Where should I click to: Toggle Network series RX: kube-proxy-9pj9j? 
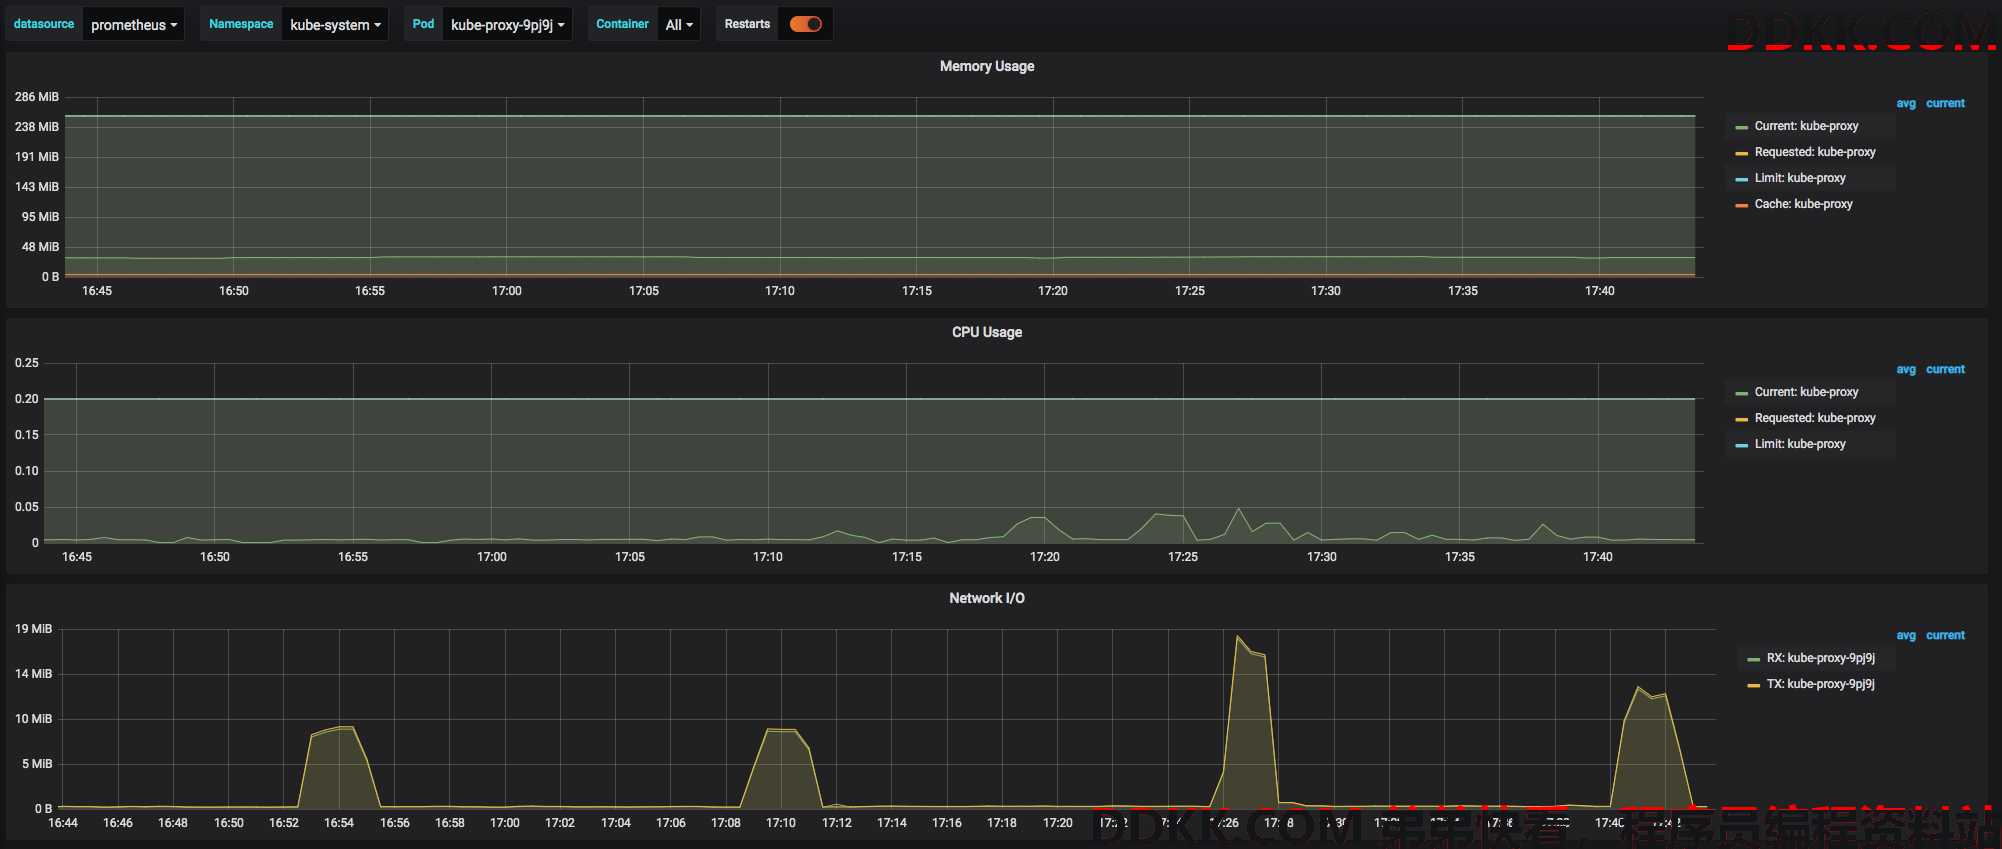[x=1820, y=658]
